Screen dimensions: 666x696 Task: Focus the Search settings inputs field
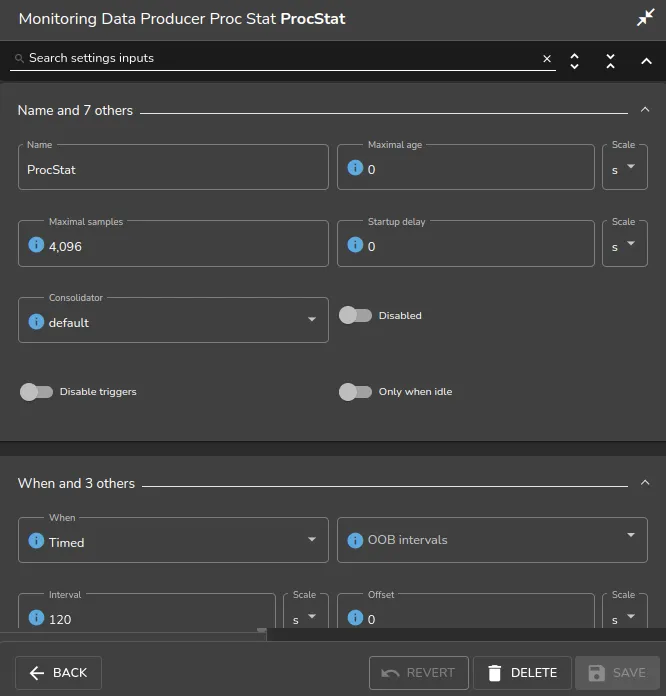[x=283, y=58]
